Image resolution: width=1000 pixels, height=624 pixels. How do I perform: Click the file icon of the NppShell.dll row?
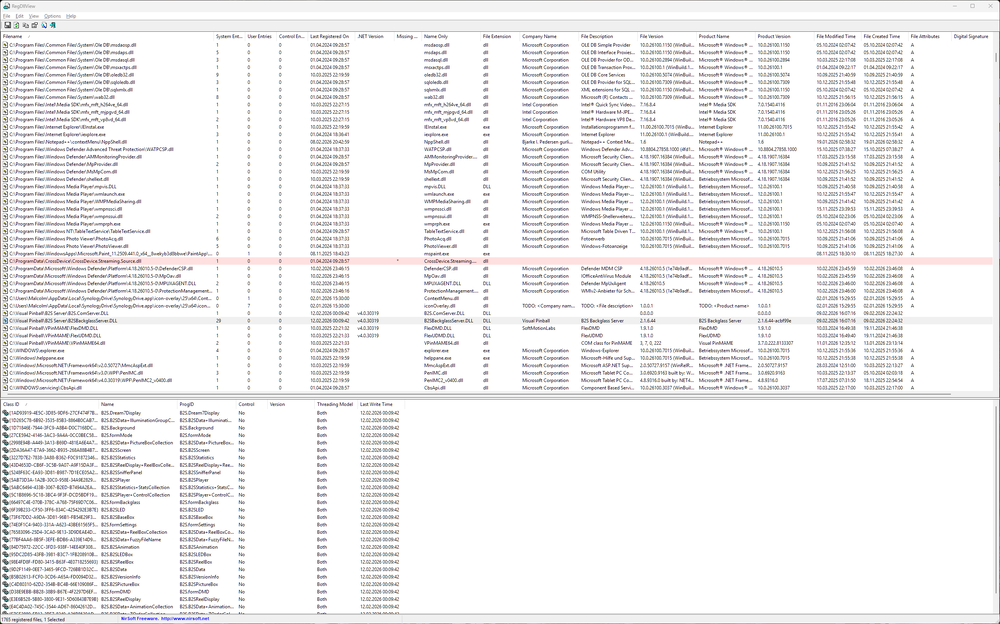[x=5, y=142]
